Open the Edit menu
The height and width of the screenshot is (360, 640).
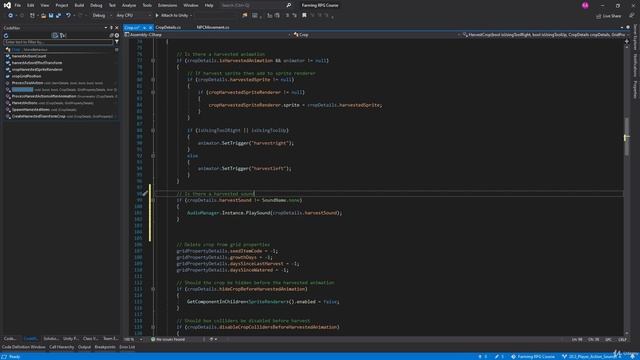click(31, 5)
